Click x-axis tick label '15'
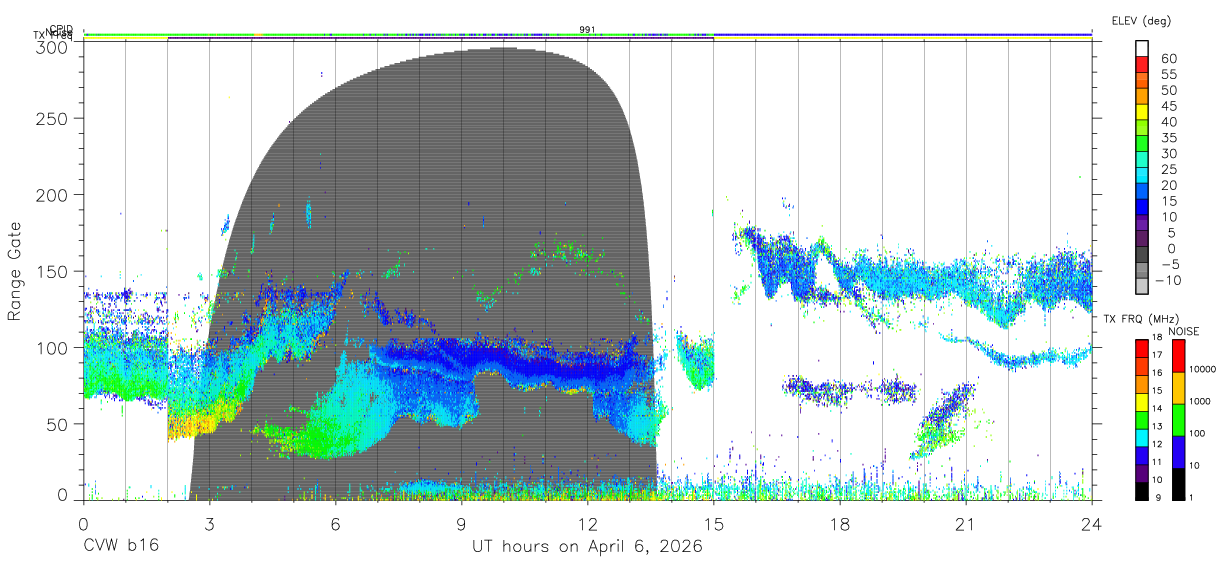The image size is (1228, 567). tap(714, 524)
